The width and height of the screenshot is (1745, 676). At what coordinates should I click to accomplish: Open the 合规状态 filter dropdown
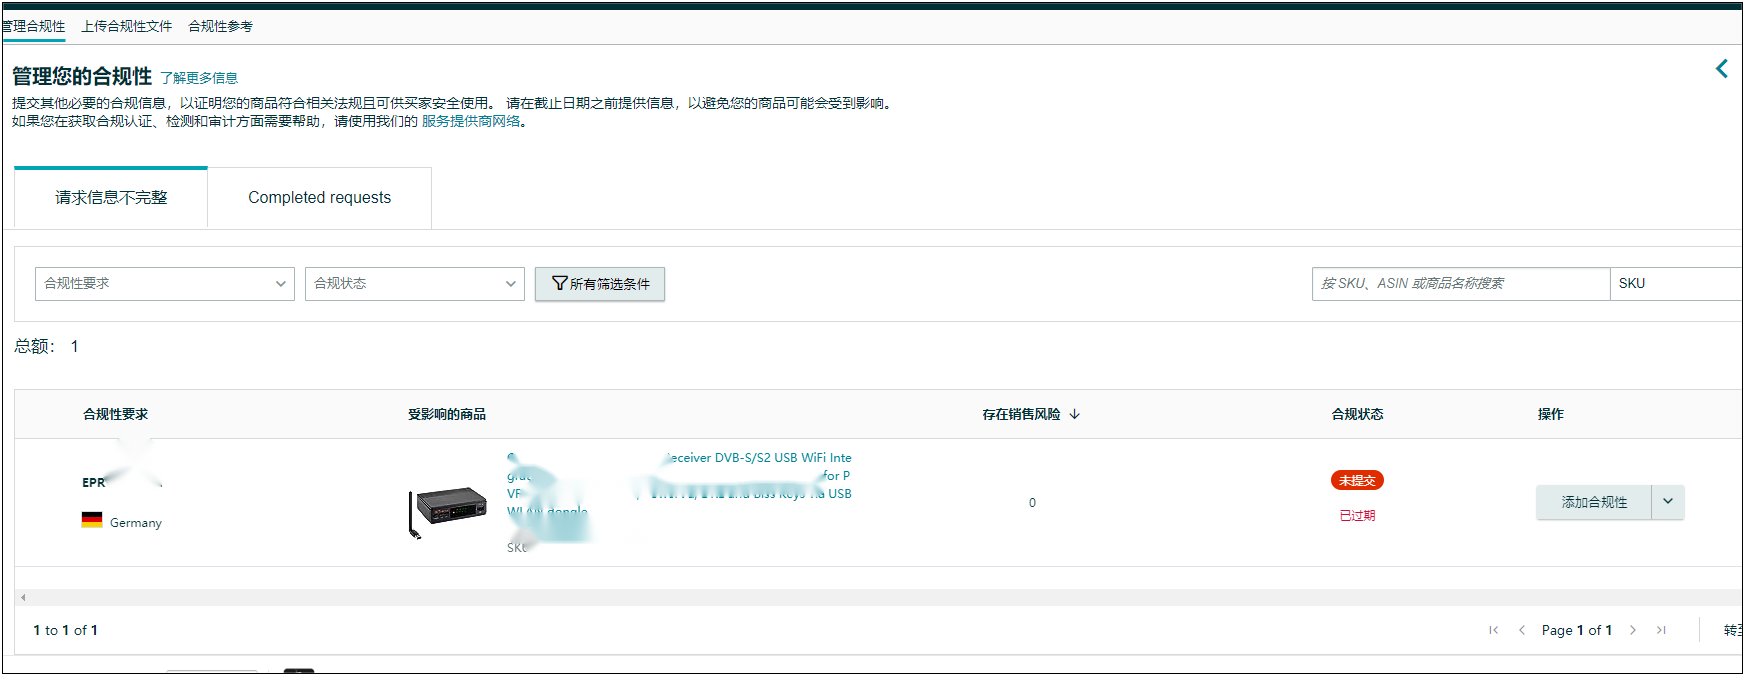(414, 284)
